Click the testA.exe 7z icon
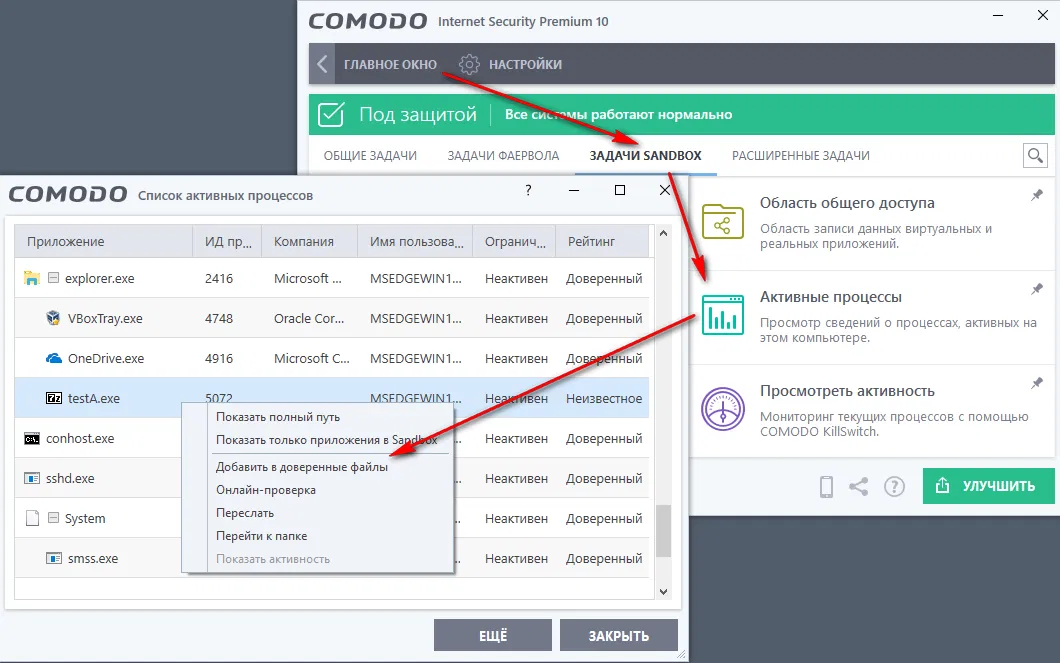Image resolution: width=1060 pixels, height=663 pixels. [x=53, y=398]
